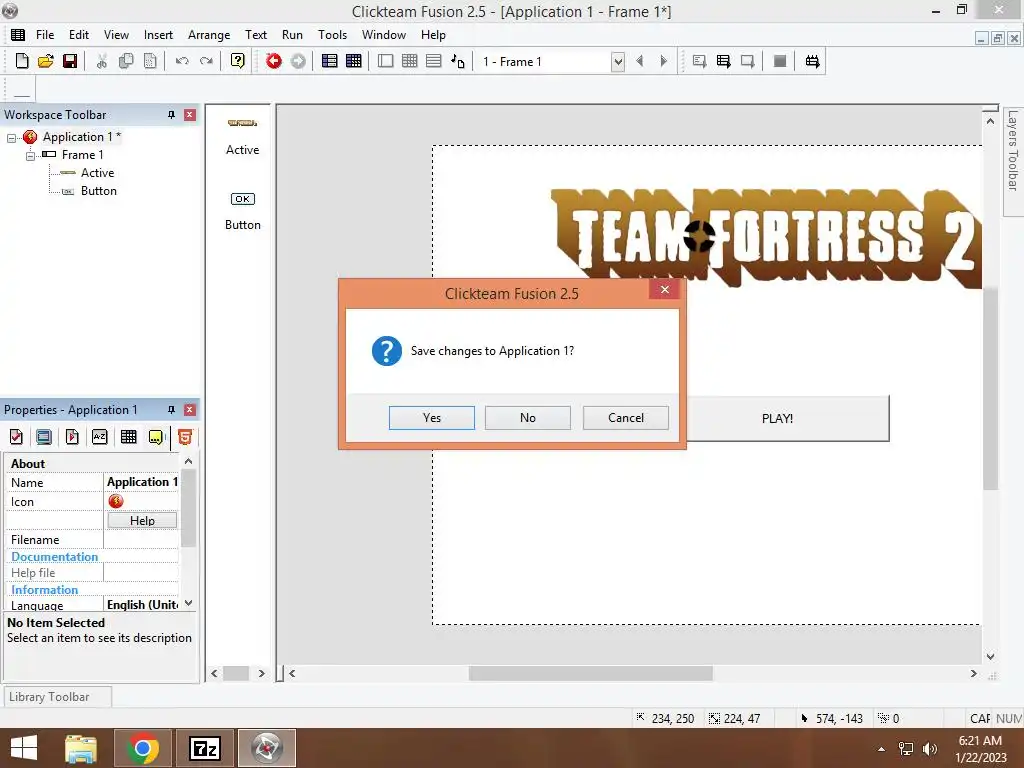Viewport: 1024px width, 768px height.
Task: Click the New application icon
Action: click(x=22, y=61)
